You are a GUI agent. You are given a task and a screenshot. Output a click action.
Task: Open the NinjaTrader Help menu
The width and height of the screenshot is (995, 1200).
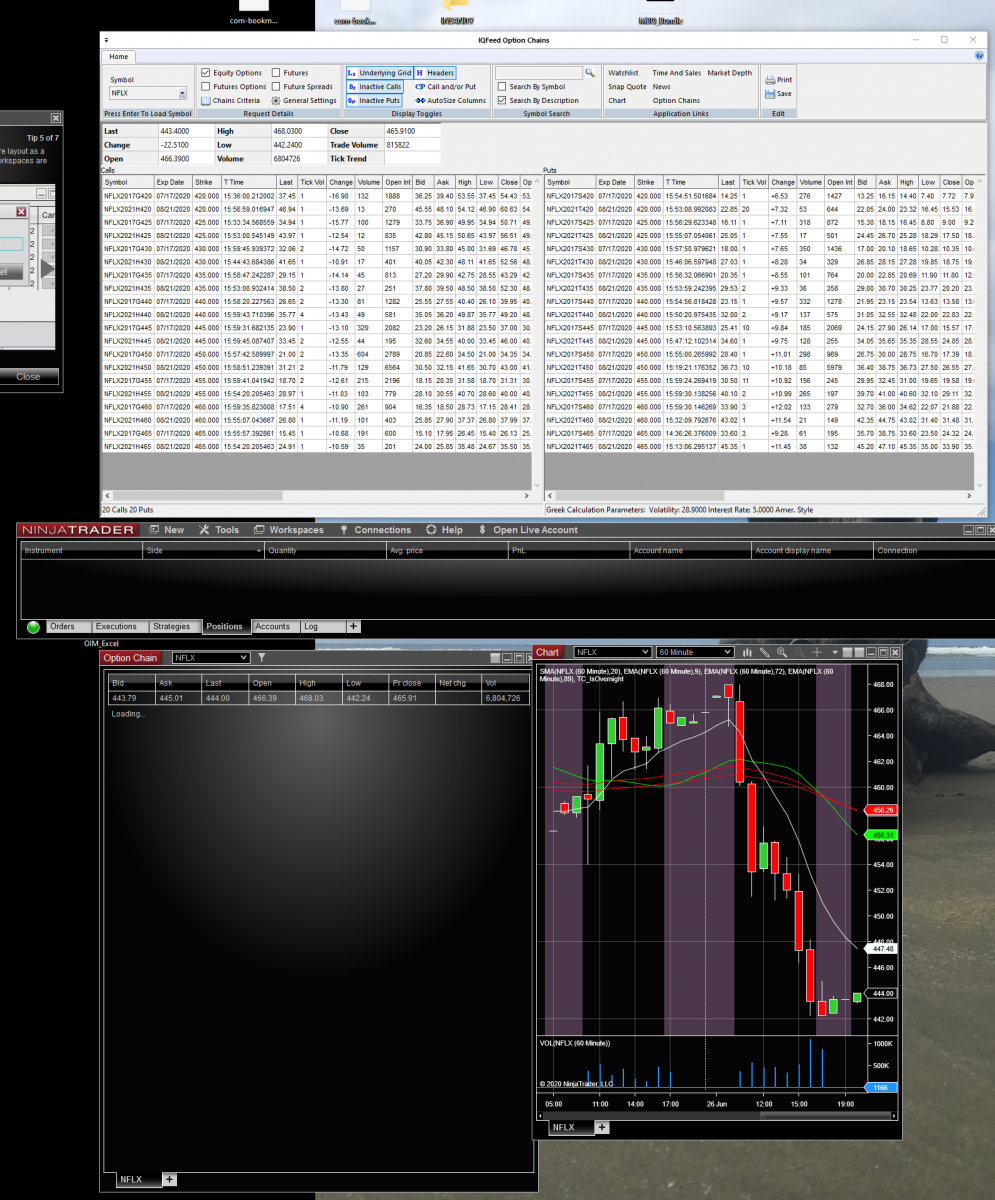[x=444, y=530]
